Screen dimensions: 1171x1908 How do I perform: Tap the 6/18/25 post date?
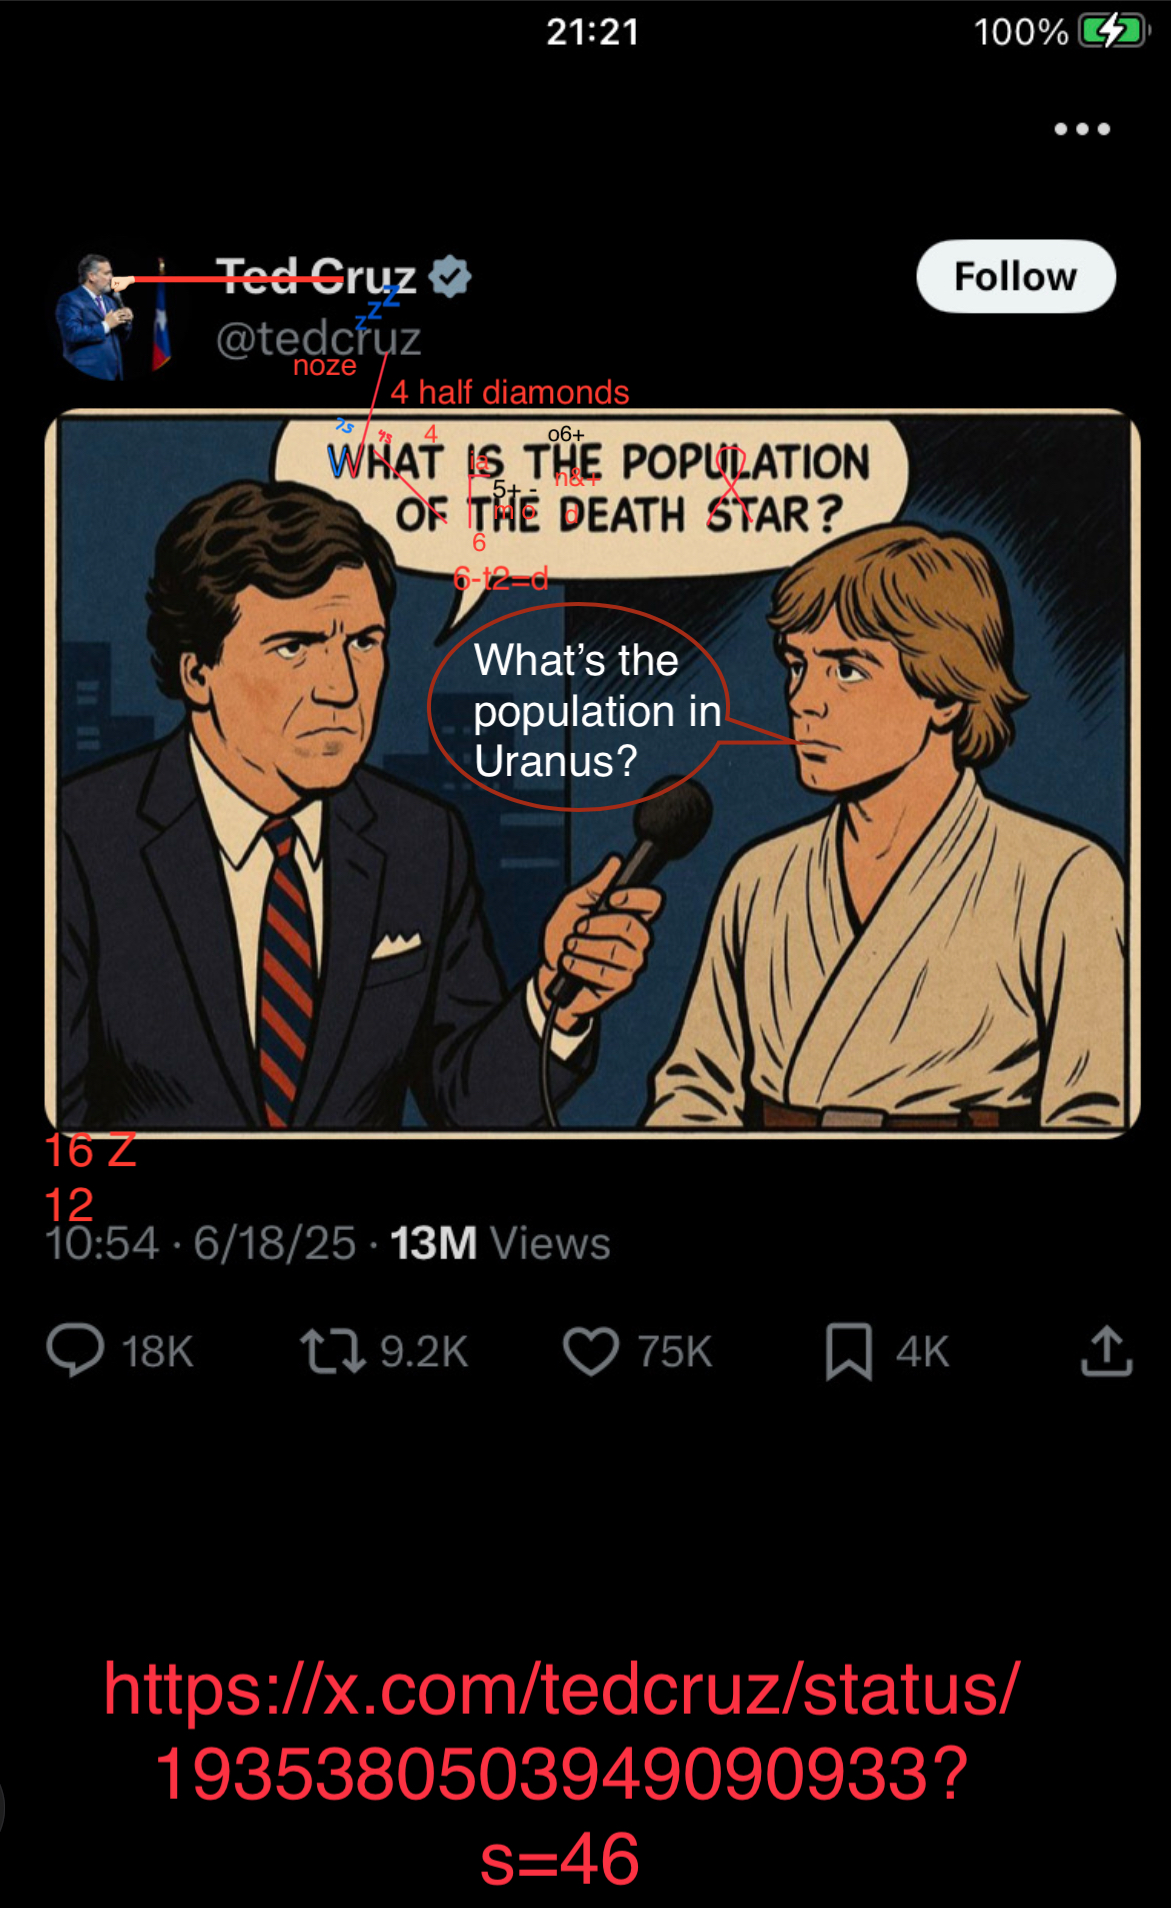275,1244
